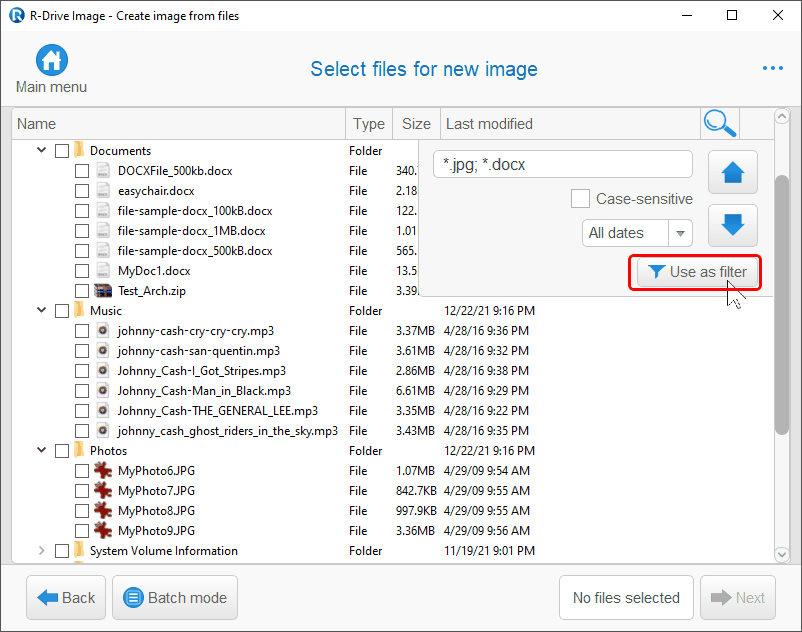The width and height of the screenshot is (802, 632).
Task: Select the easychair.docx checkbox
Action: click(82, 191)
